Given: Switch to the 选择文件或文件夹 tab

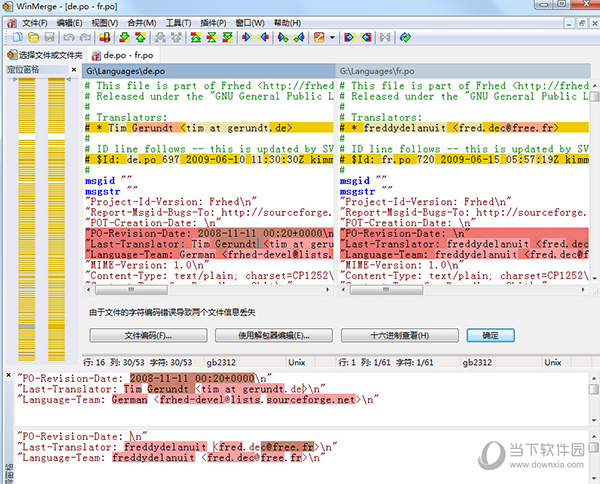Looking at the screenshot, I should 45,54.
